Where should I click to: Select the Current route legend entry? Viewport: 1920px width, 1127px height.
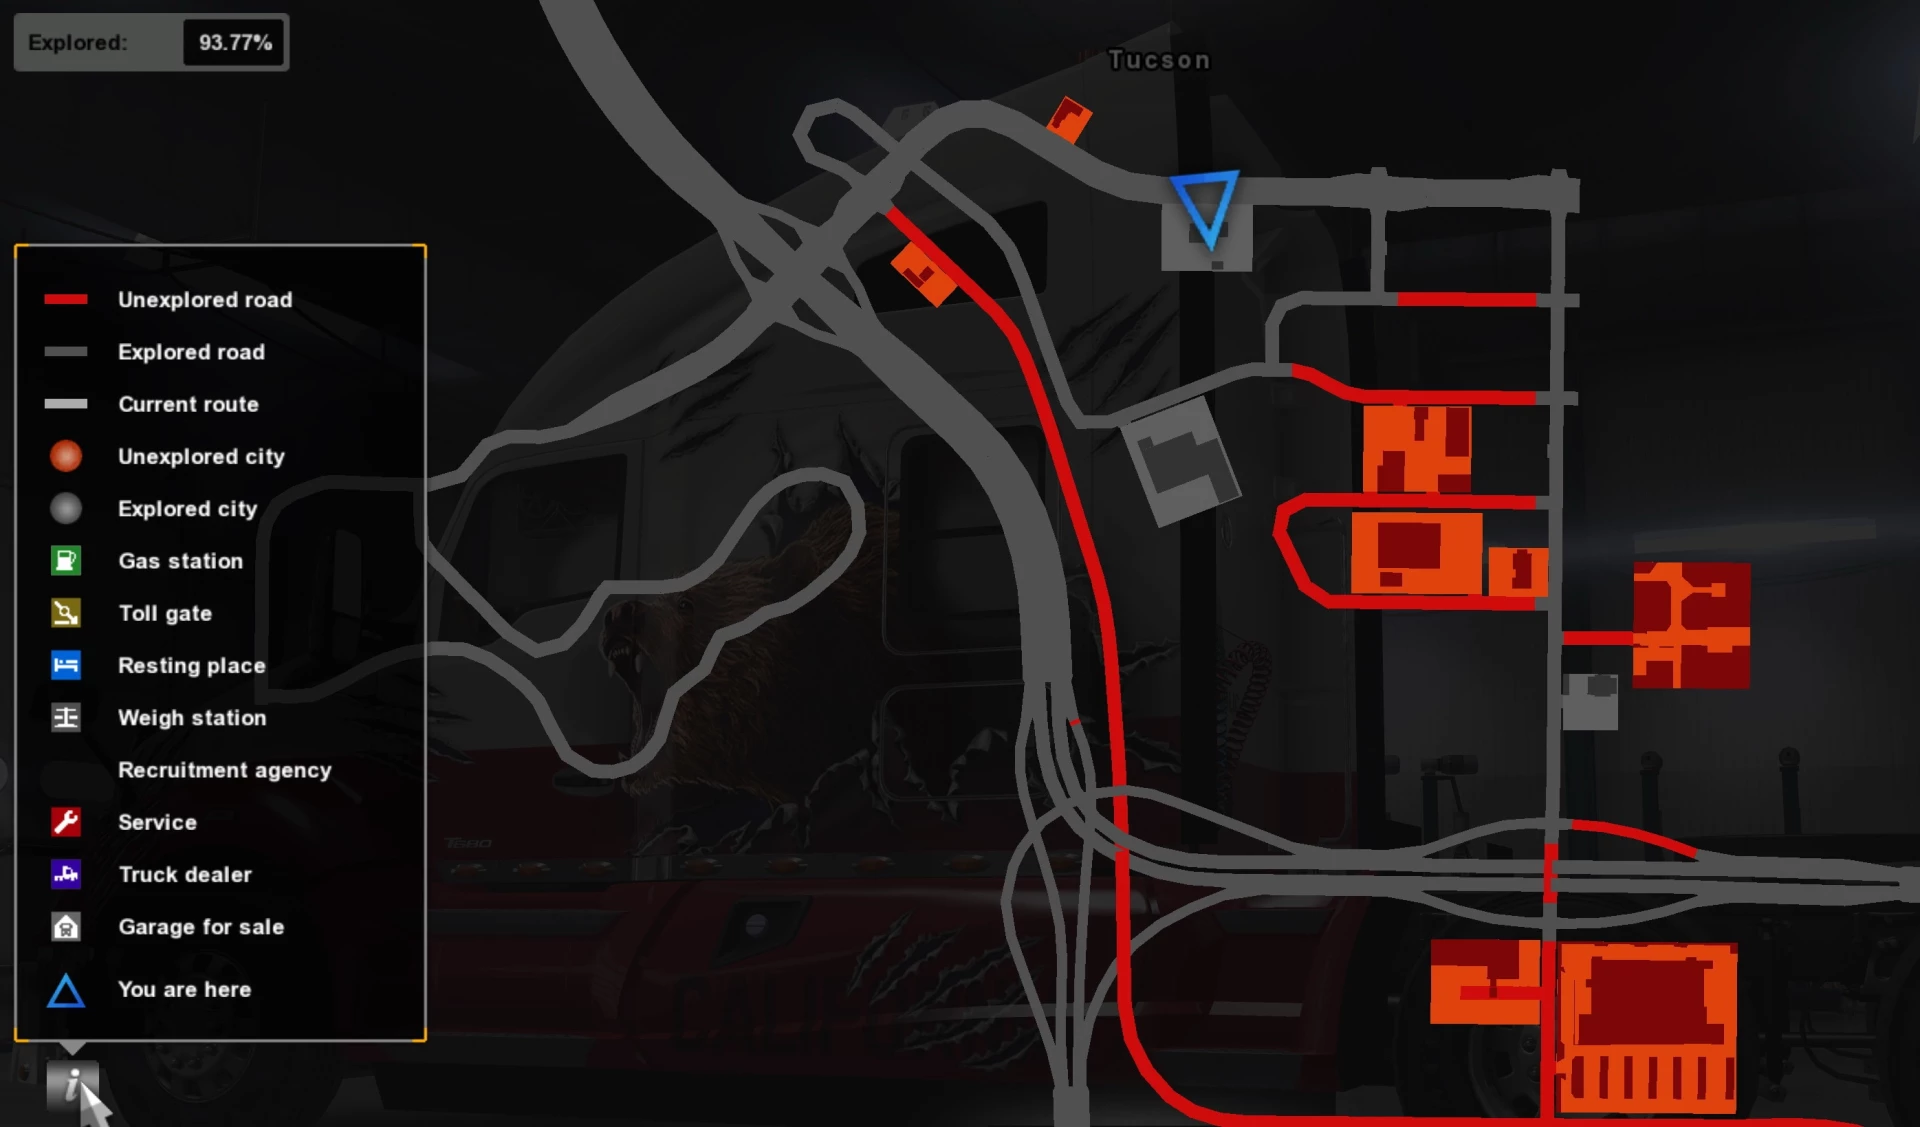186,402
